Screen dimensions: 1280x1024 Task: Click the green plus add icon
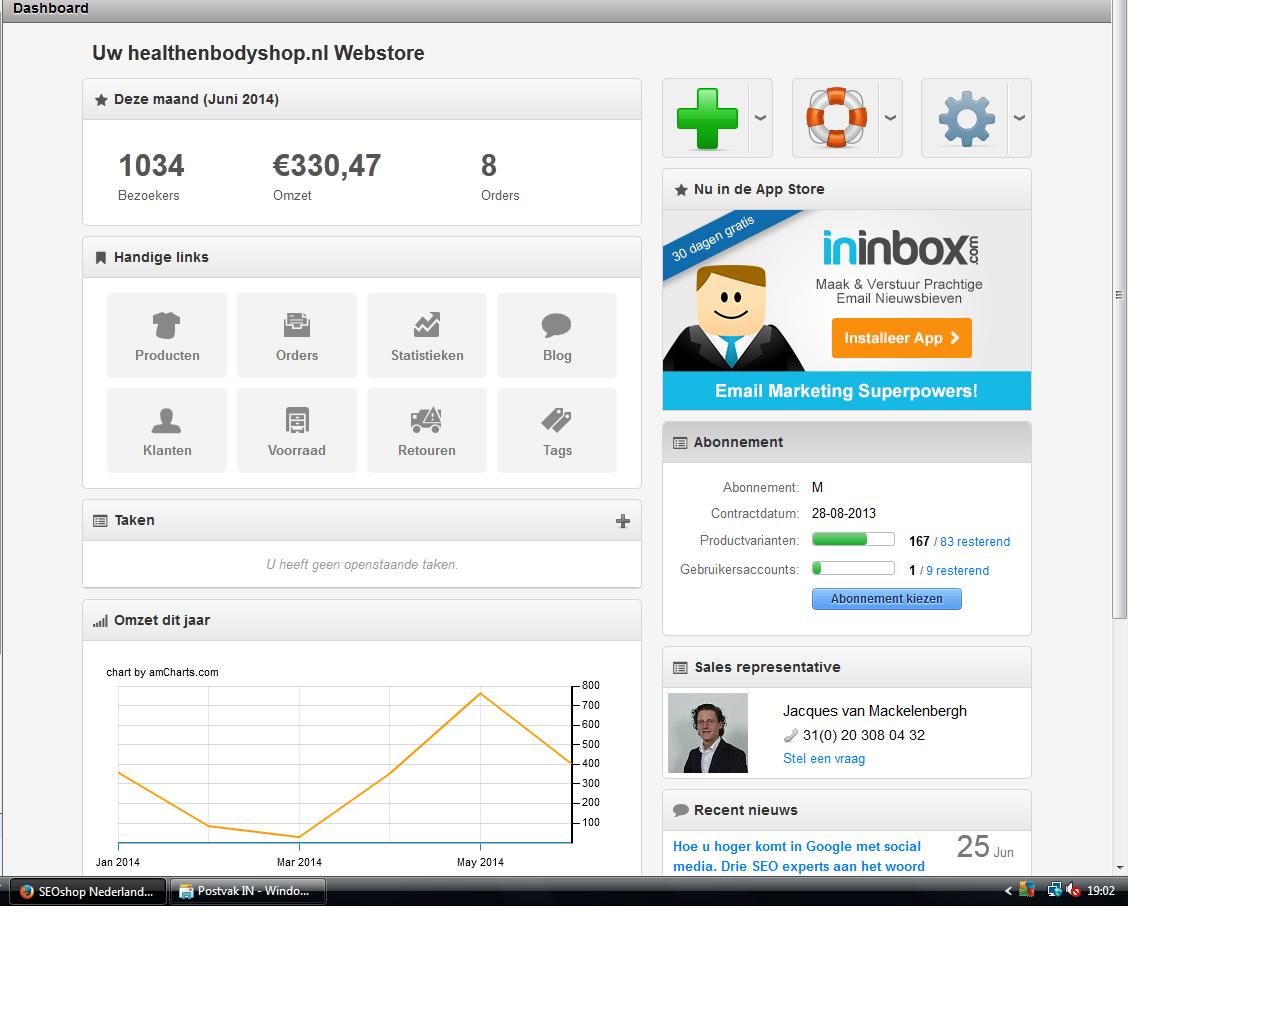pyautogui.click(x=707, y=118)
